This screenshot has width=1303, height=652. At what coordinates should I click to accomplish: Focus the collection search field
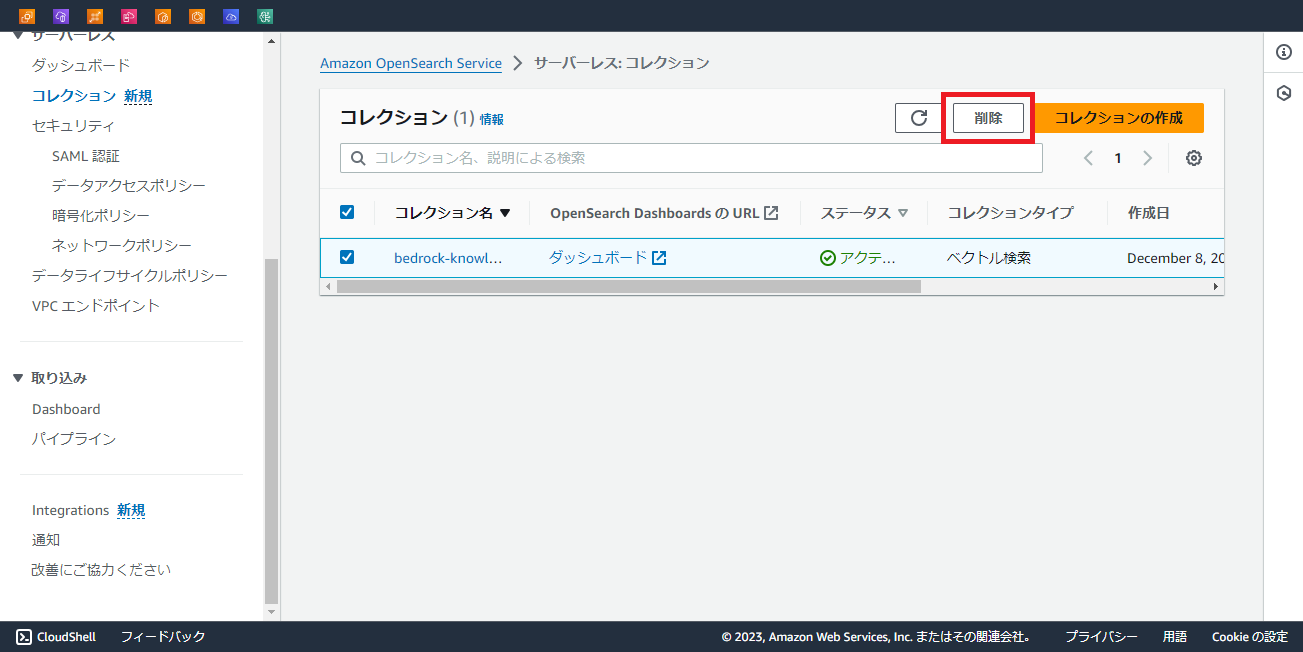pyautogui.click(x=691, y=158)
